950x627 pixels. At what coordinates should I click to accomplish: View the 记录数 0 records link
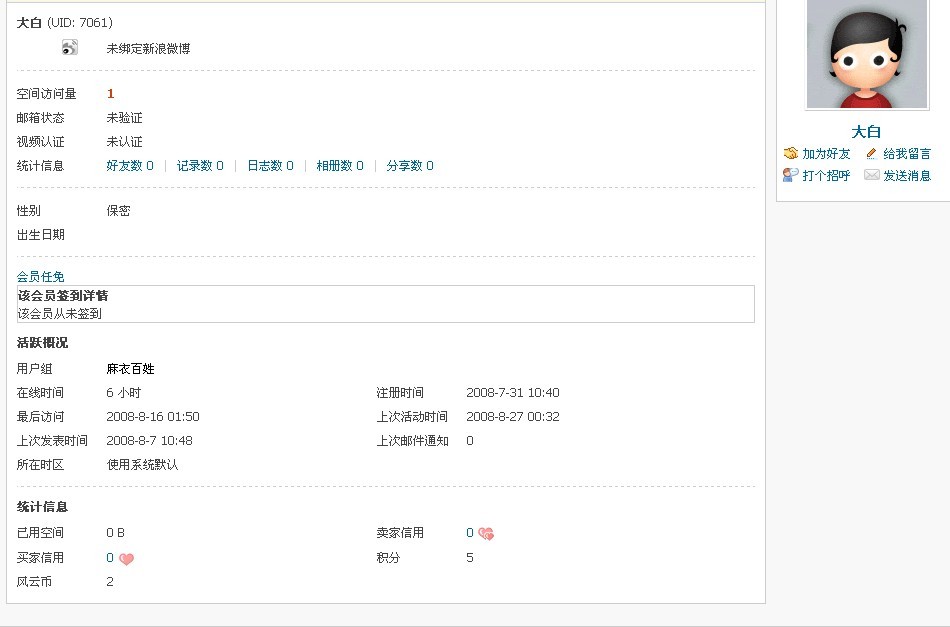coord(200,166)
